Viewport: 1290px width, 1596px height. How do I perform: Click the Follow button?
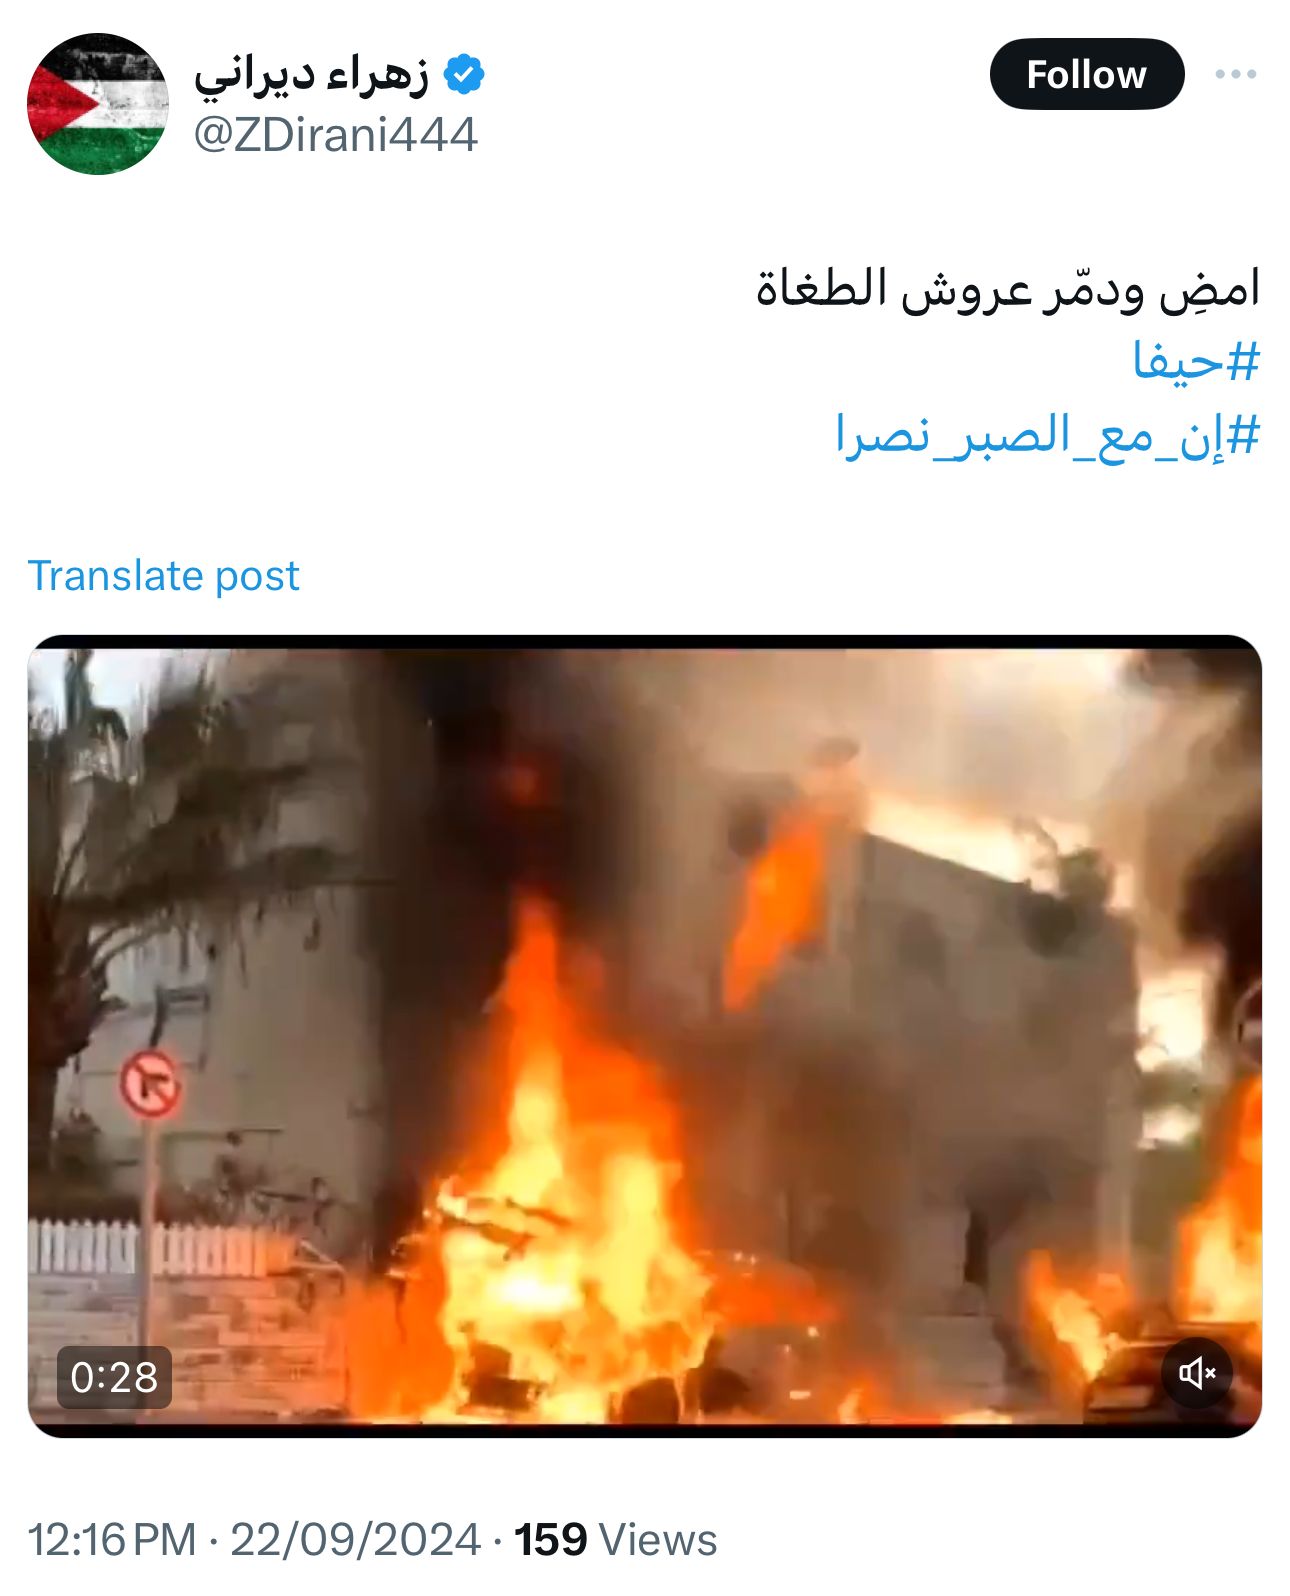coord(1086,74)
